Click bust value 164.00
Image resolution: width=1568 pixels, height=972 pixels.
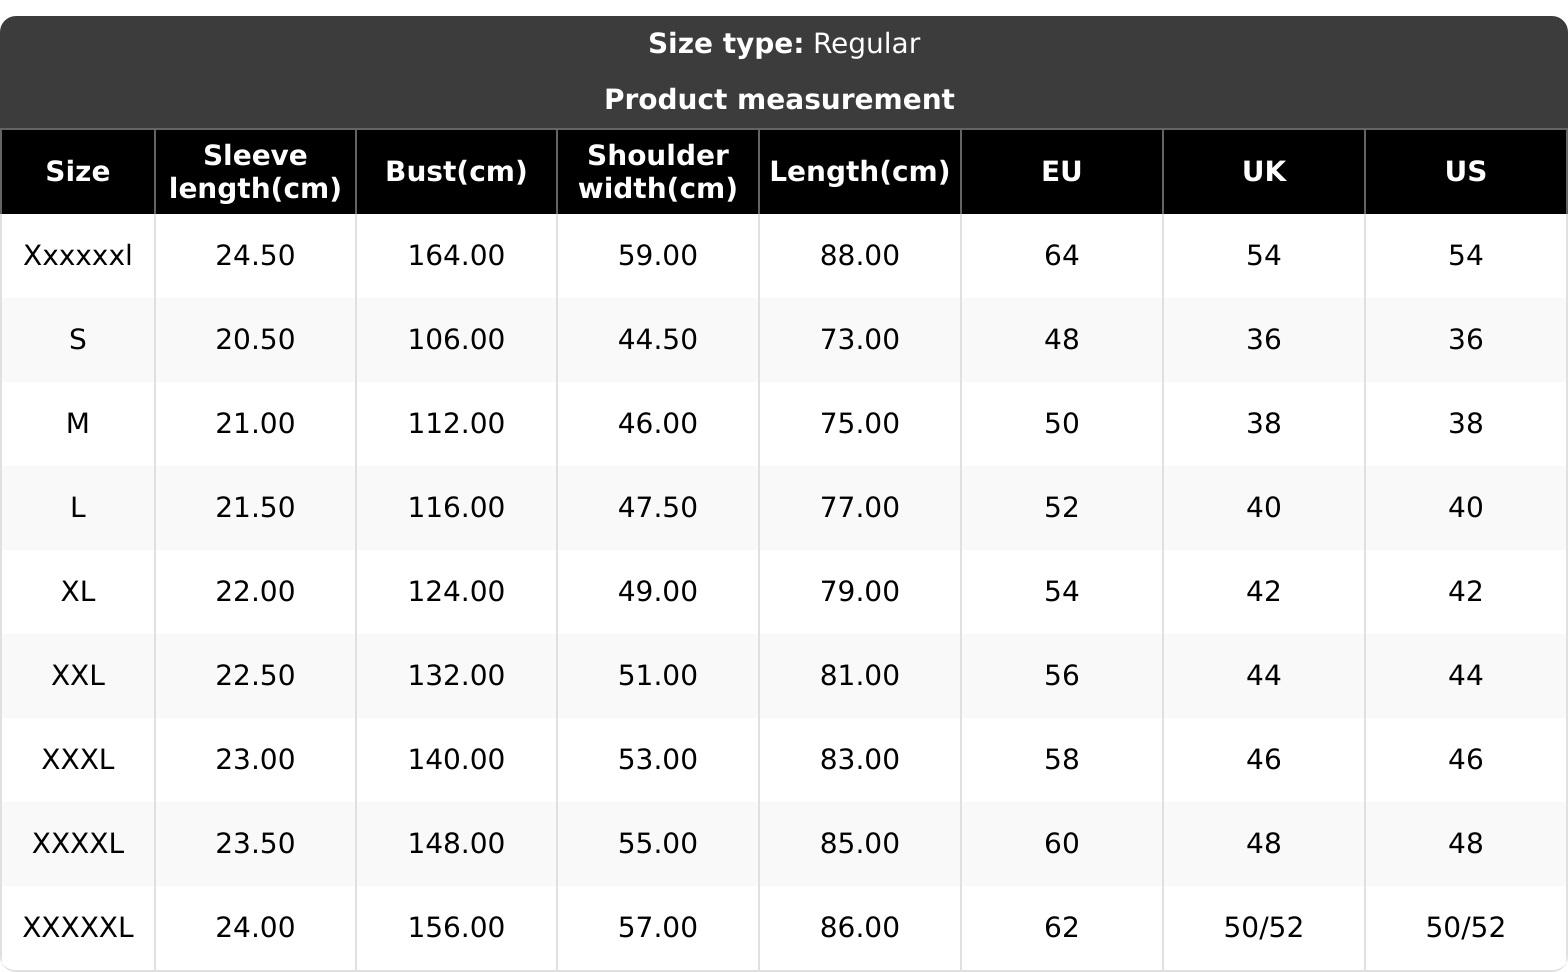(x=456, y=256)
